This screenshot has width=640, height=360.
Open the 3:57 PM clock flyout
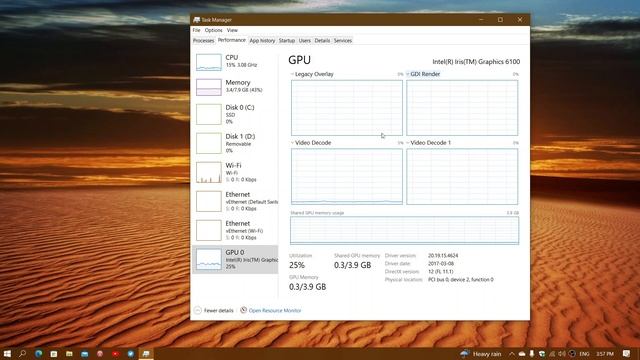click(605, 354)
